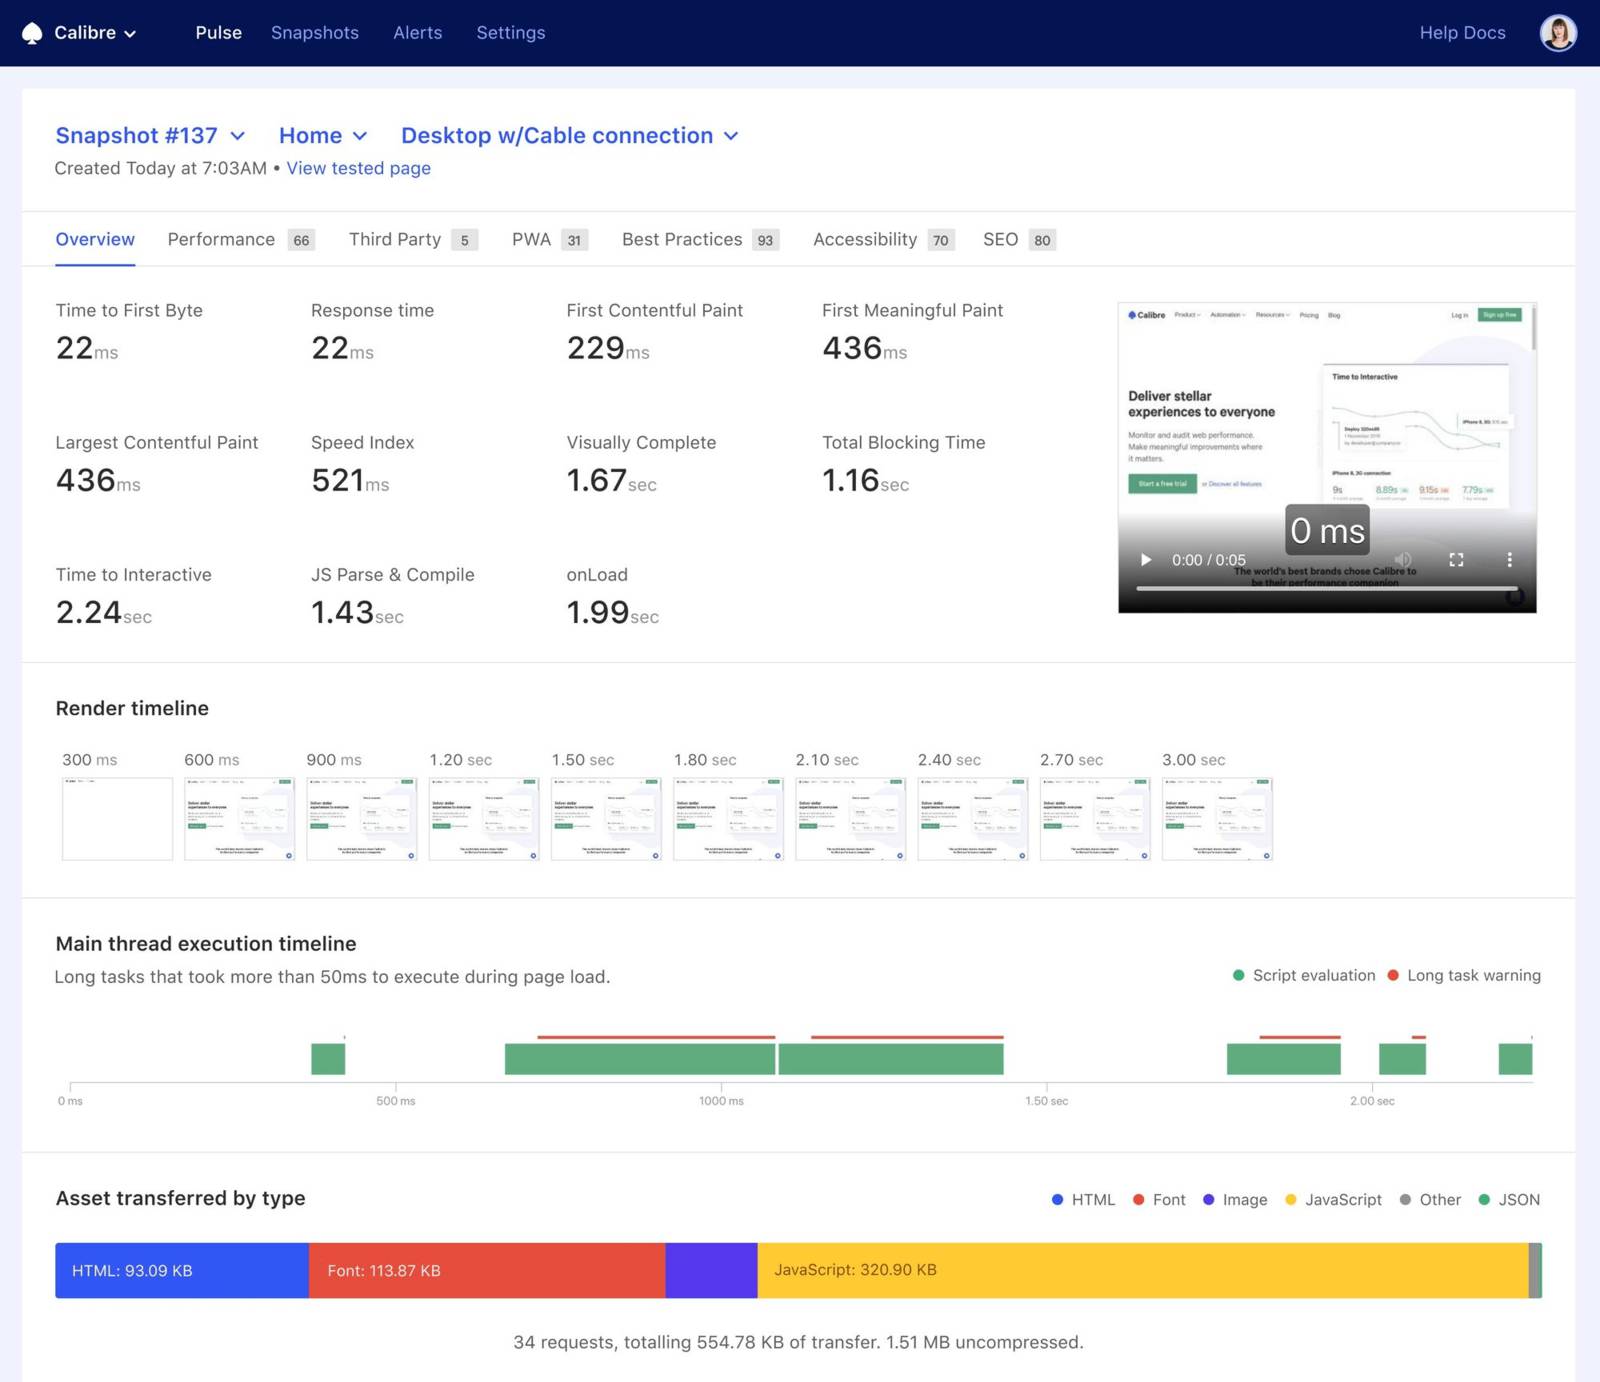Viewport: 1600px width, 1382px height.
Task: Open the 300 ms render frame
Action: pos(117,819)
